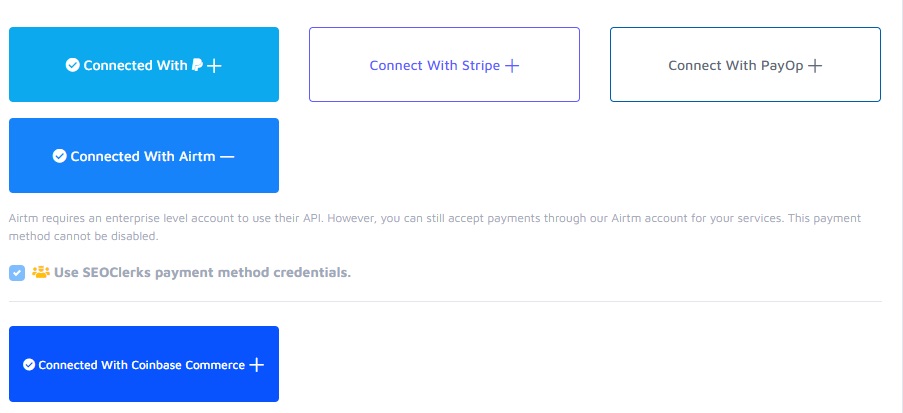The width and height of the screenshot is (903, 413).
Task: Click the Connected With Airtm button
Action: click(144, 156)
